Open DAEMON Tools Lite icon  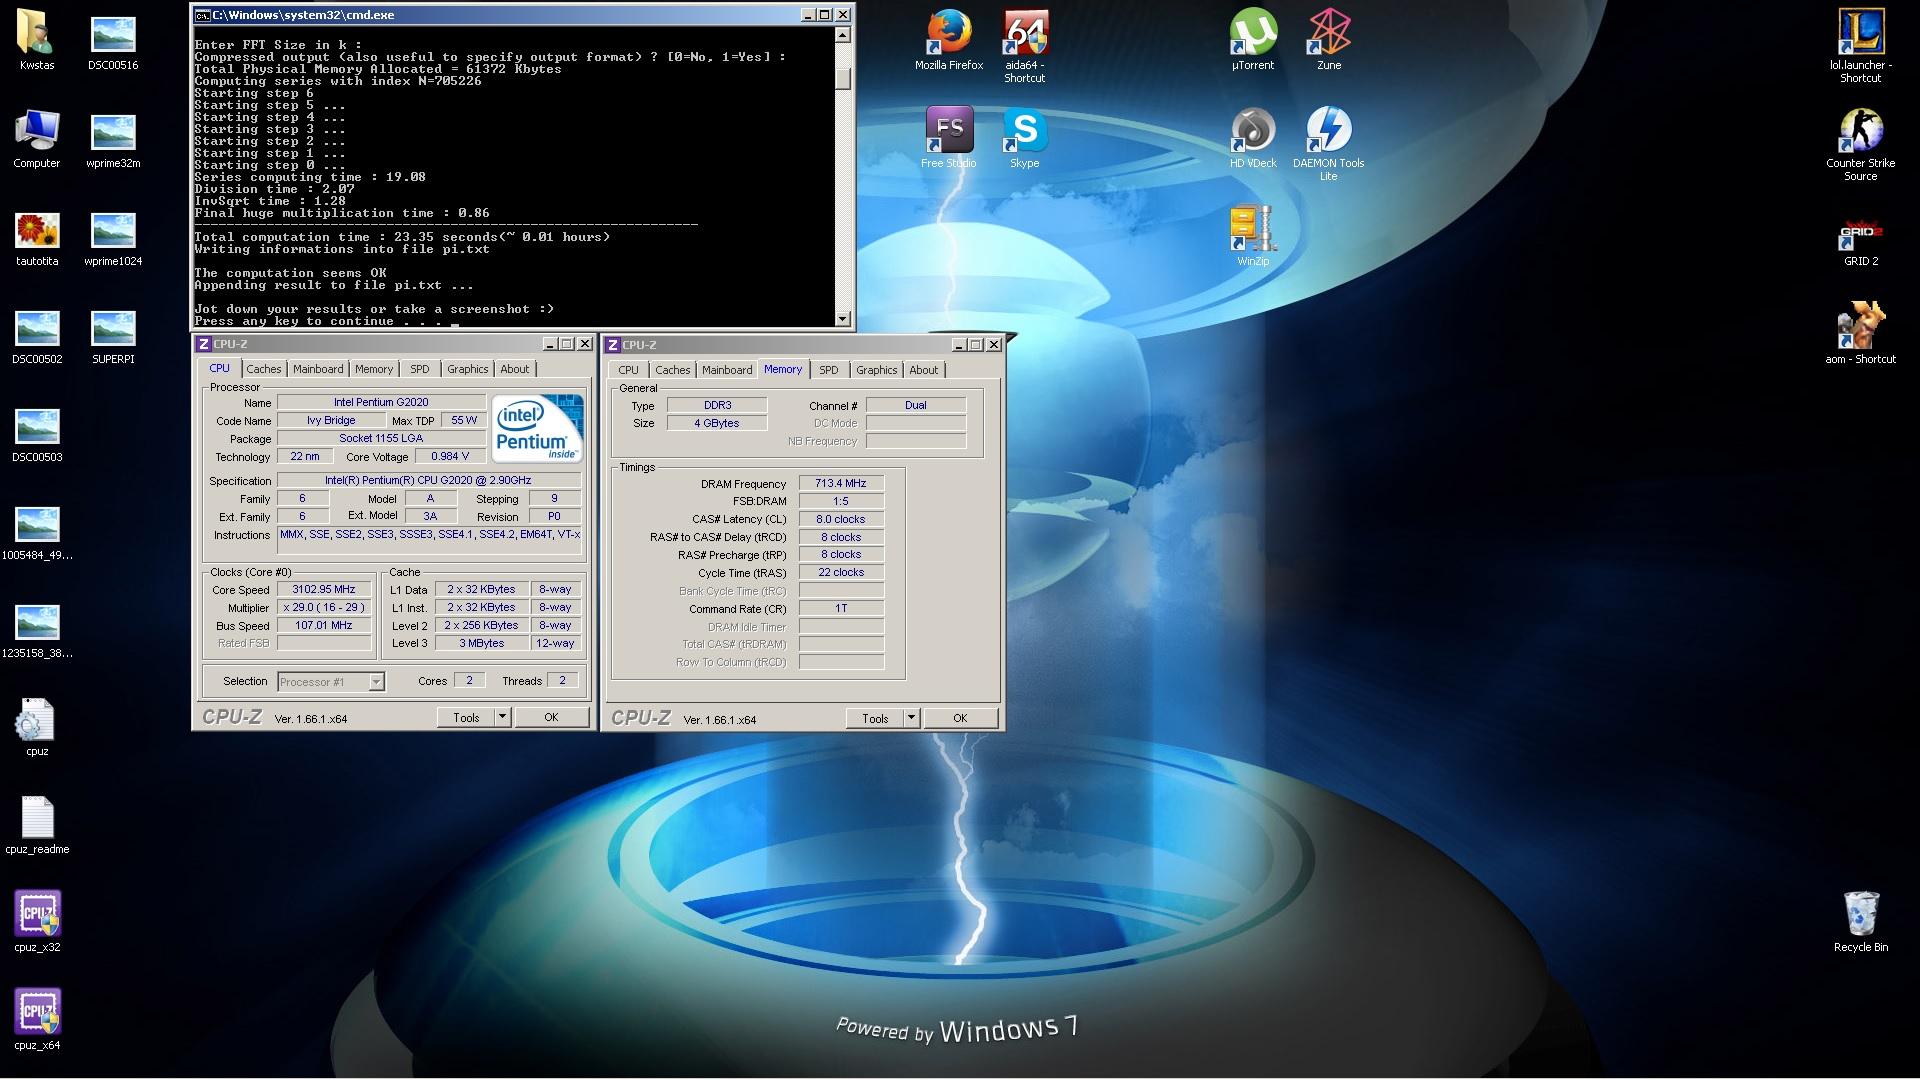tap(1329, 144)
